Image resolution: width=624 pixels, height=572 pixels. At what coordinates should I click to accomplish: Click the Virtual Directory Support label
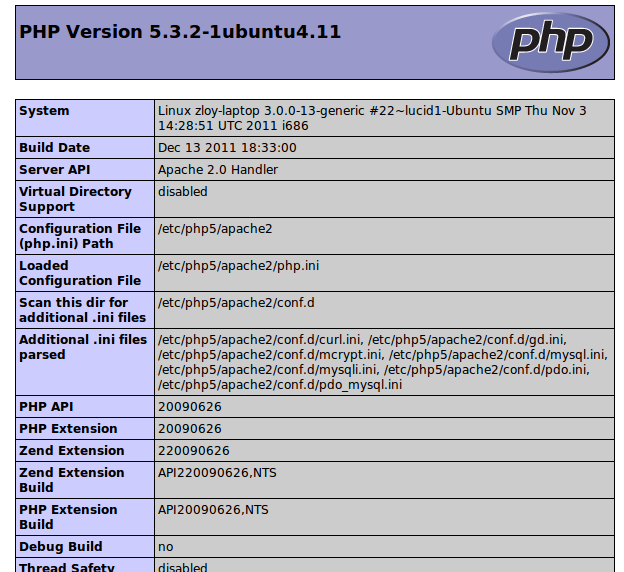(x=75, y=199)
